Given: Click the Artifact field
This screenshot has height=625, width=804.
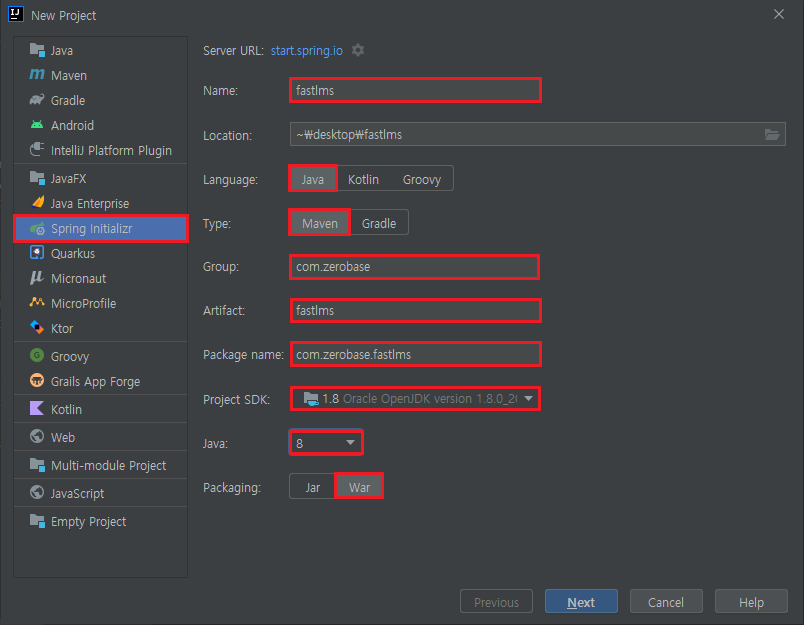Looking at the screenshot, I should click(415, 311).
